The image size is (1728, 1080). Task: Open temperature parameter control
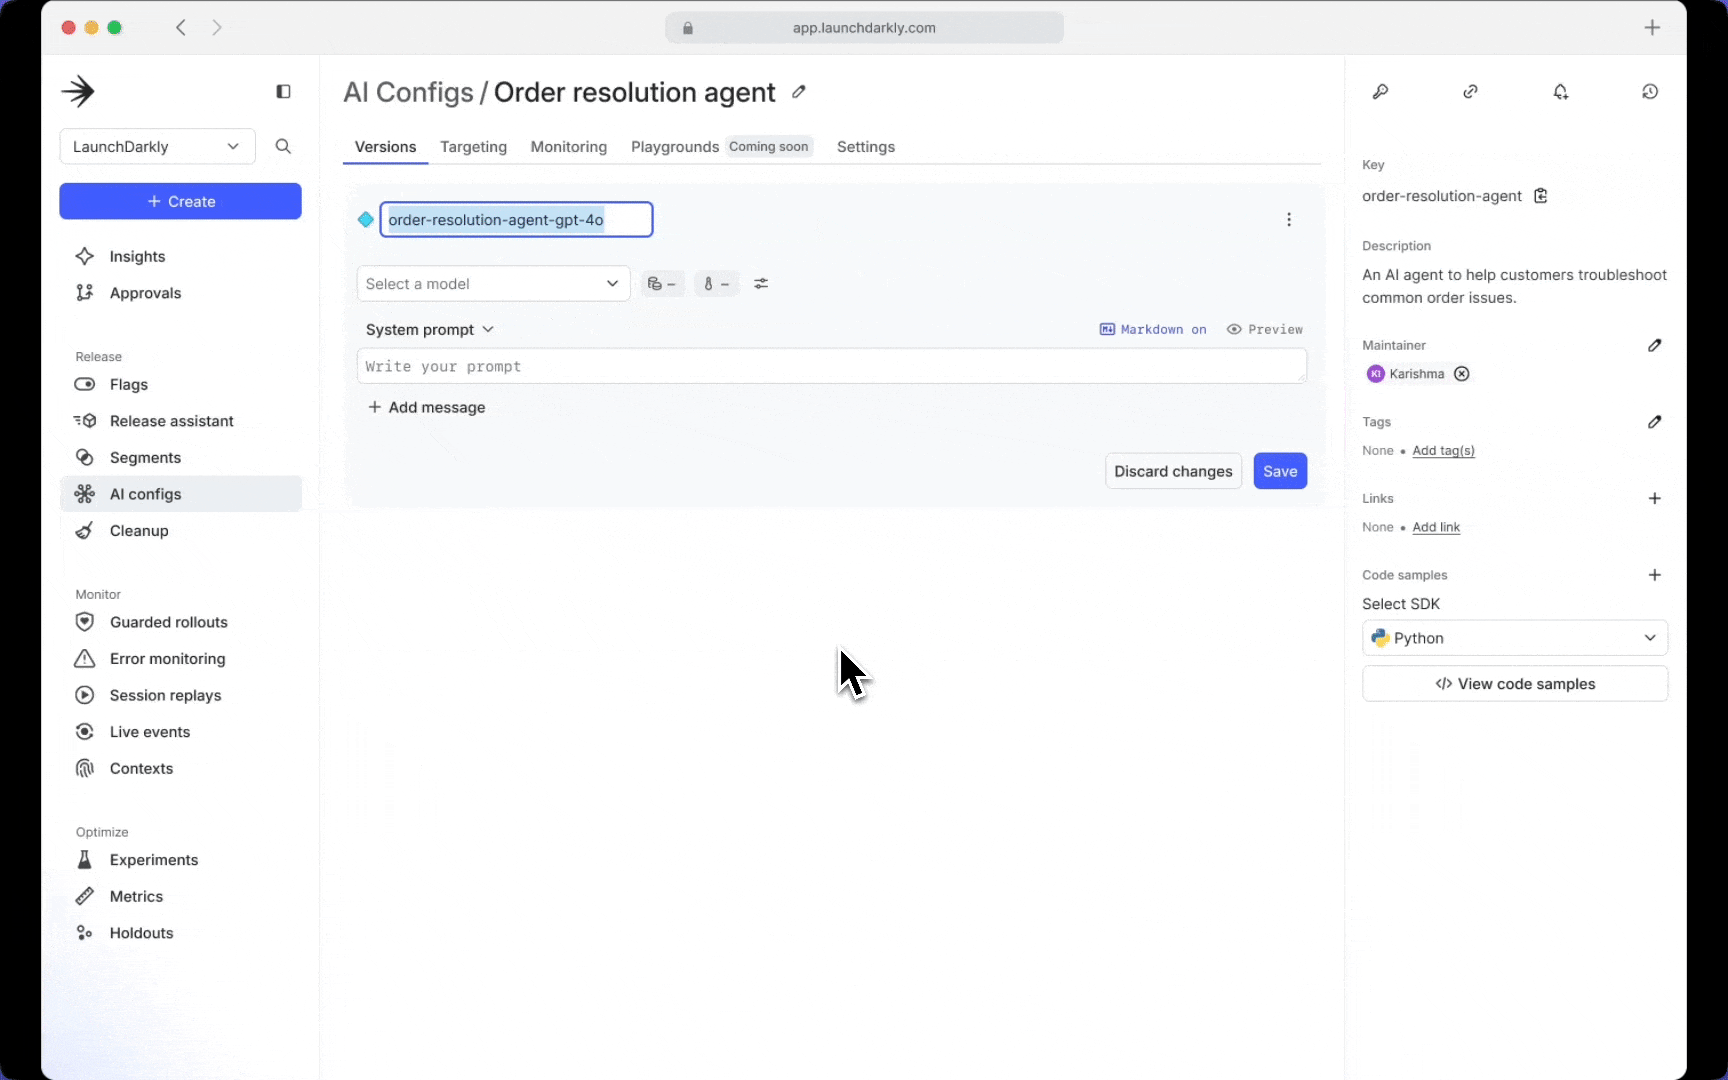point(716,284)
